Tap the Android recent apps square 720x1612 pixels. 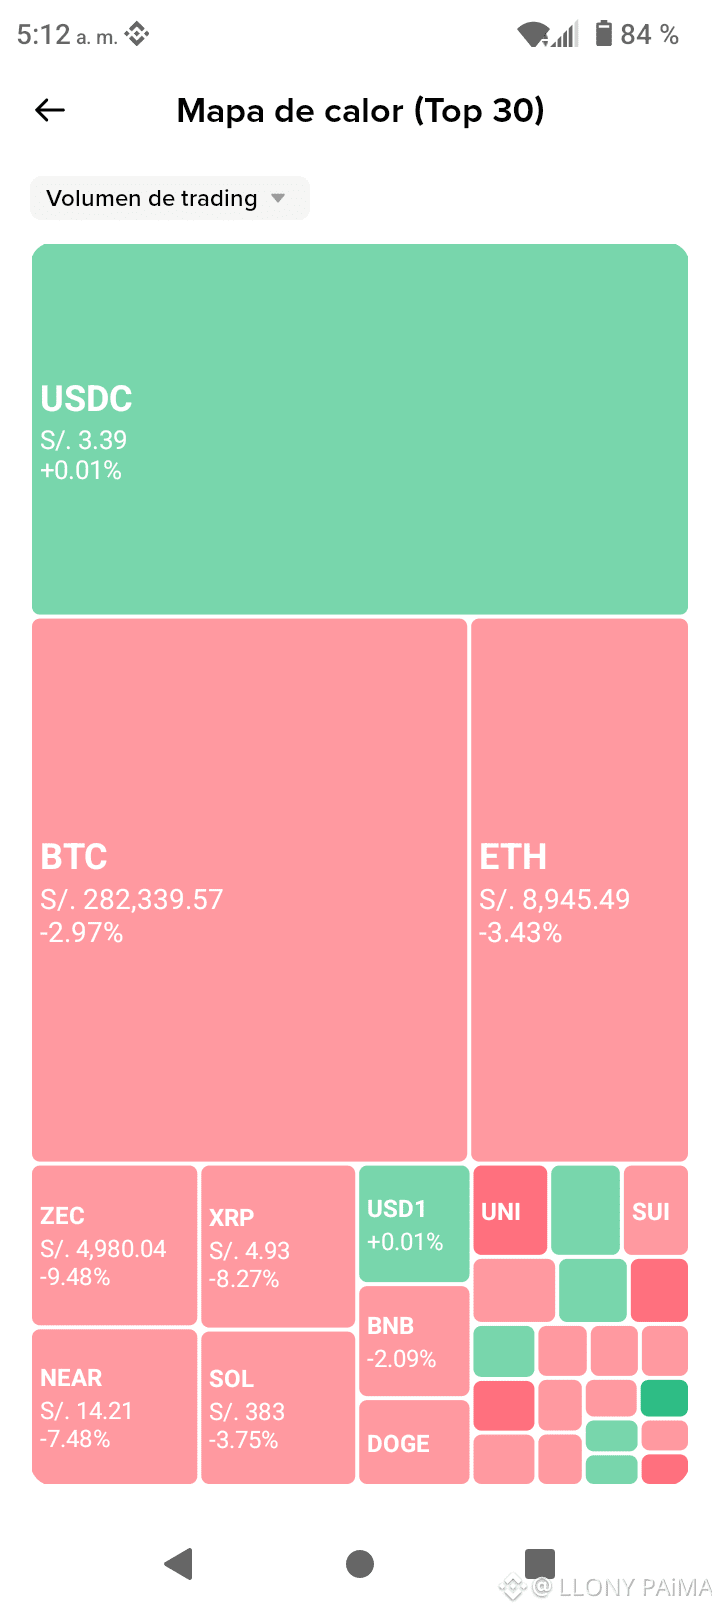pos(540,1563)
